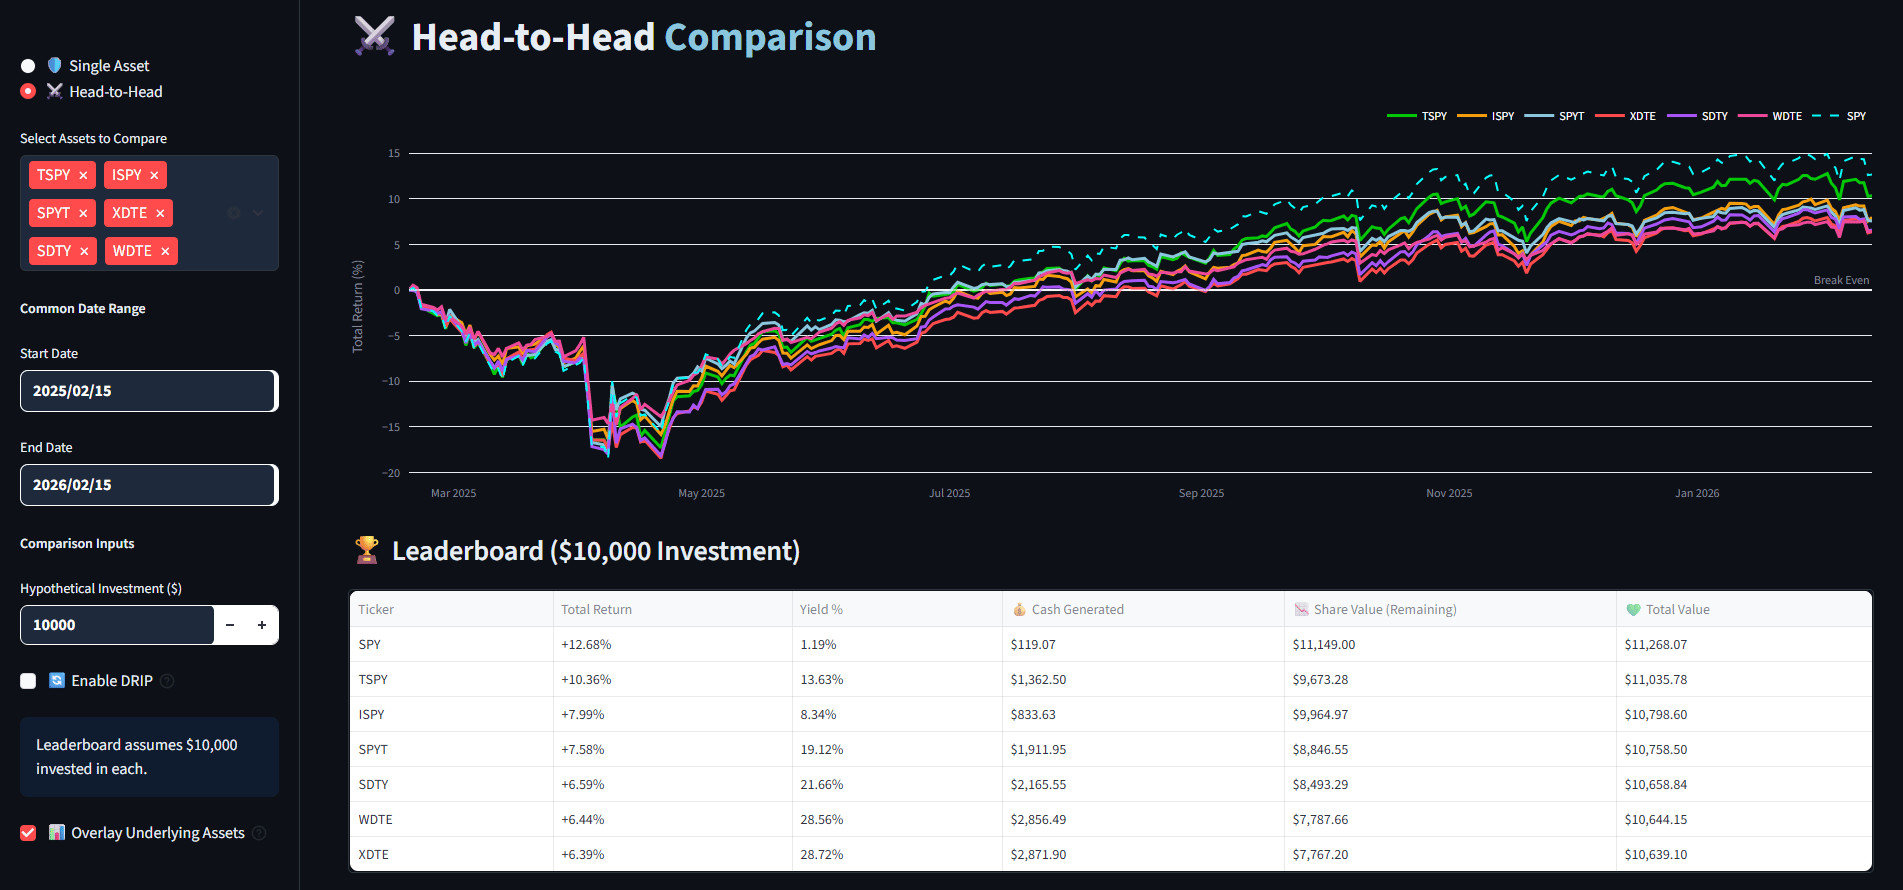1903x890 pixels.
Task: Hide the dashed SPY series via the legend
Action: [x=1839, y=116]
